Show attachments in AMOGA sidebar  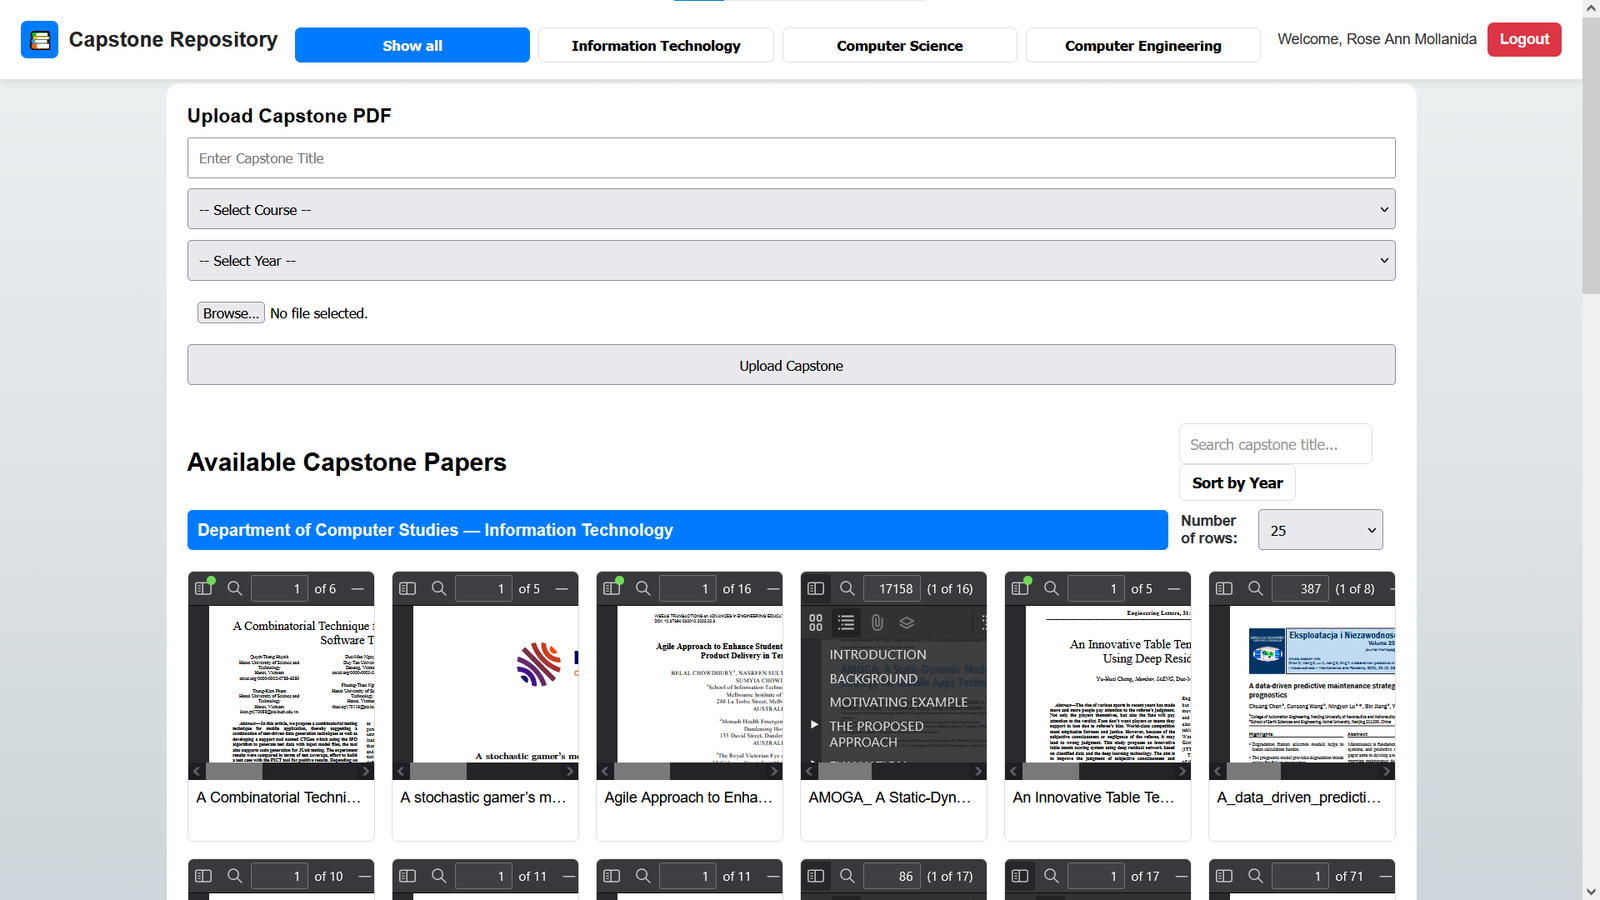(877, 623)
